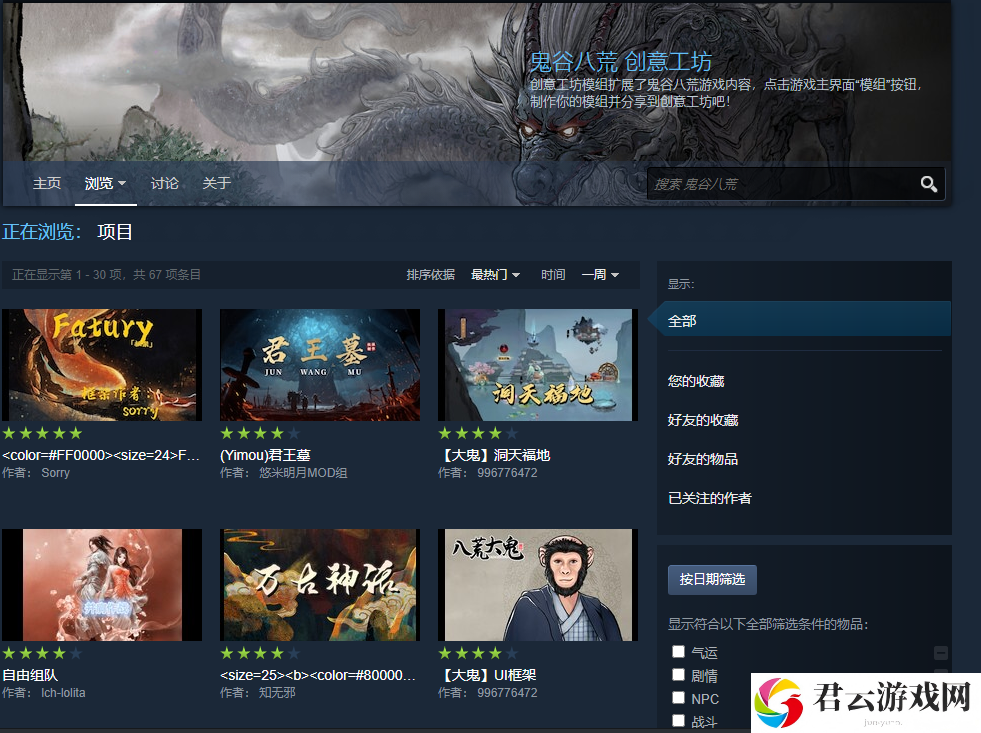View 已关注的作者 items
981x733 pixels.
click(x=709, y=498)
